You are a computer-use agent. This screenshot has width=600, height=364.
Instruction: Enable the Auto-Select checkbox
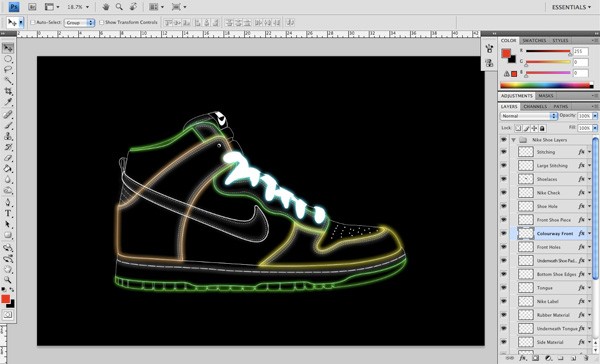33,23
